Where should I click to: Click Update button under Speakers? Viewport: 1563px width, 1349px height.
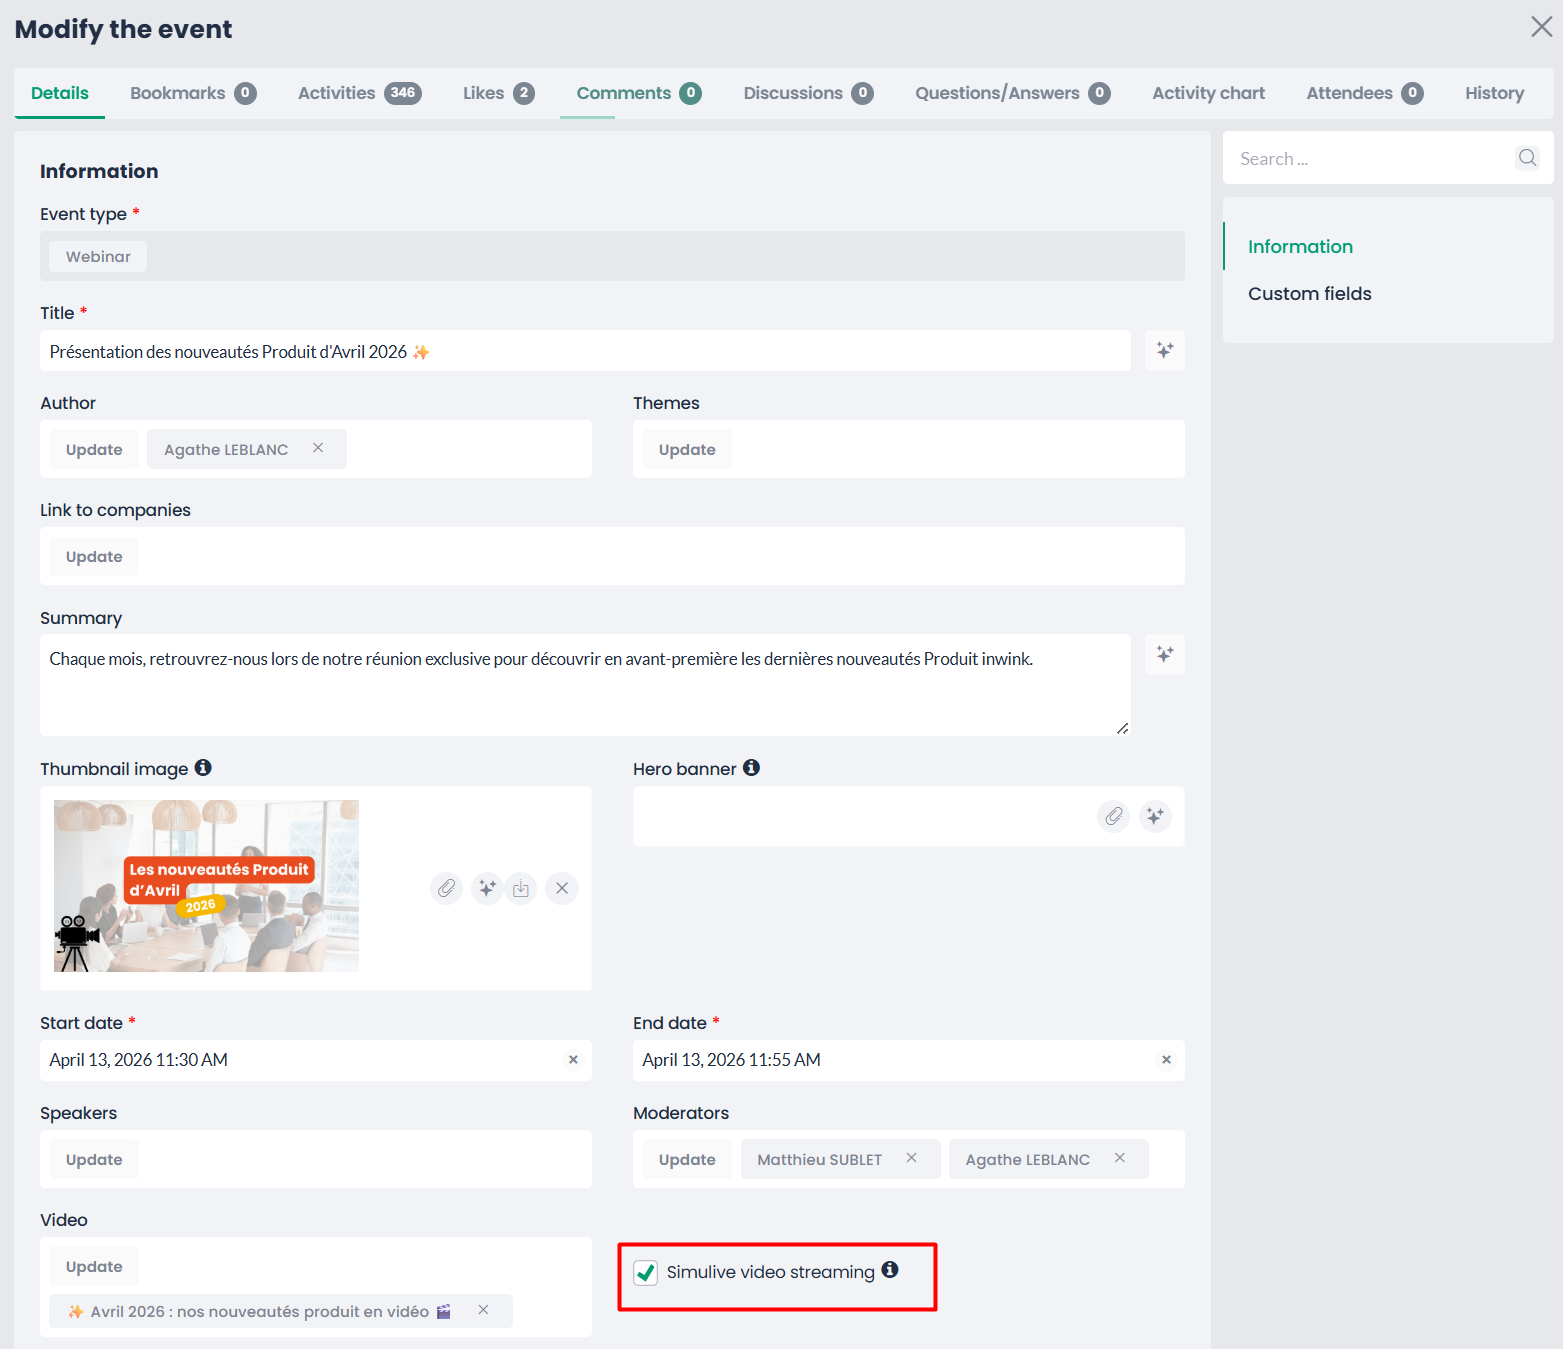tap(94, 1160)
